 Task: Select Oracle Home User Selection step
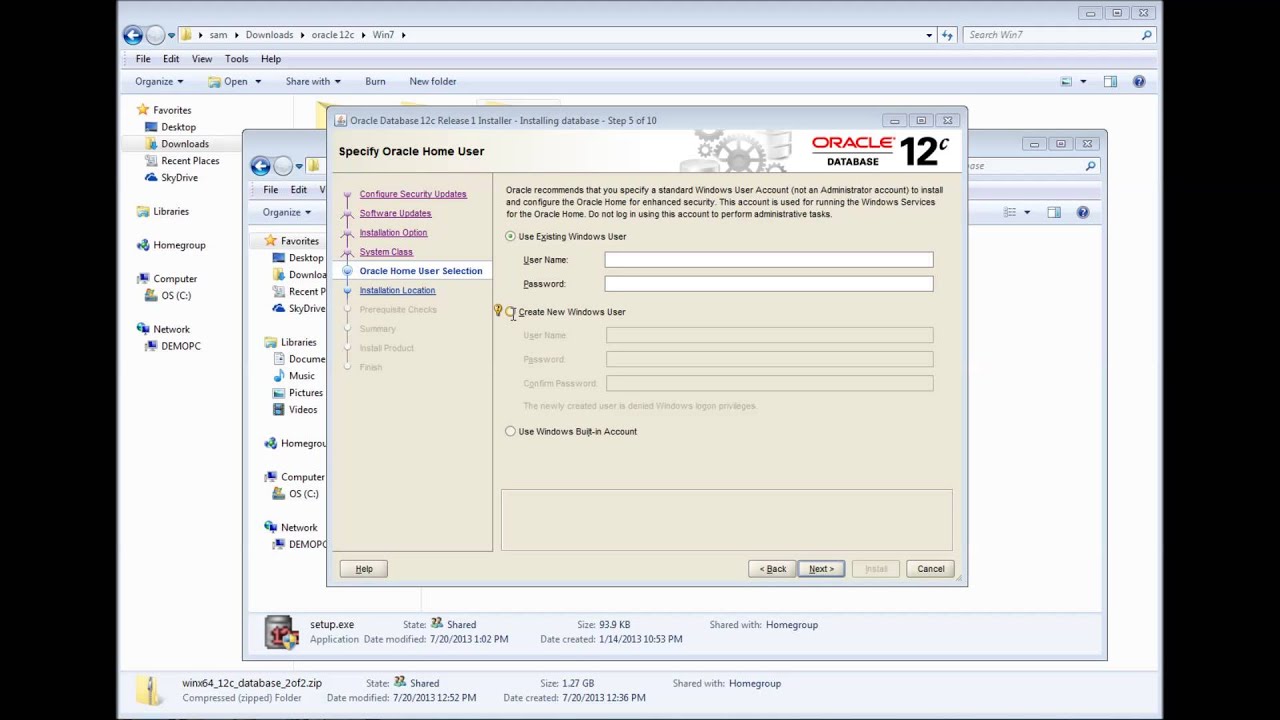pos(420,271)
